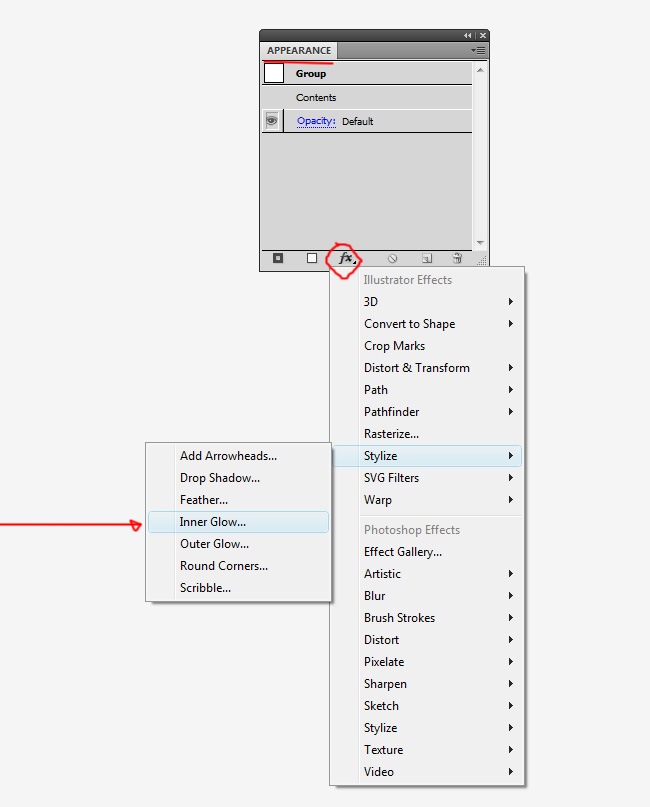
Task: Expand the 3D effects submenu
Action: tap(427, 302)
